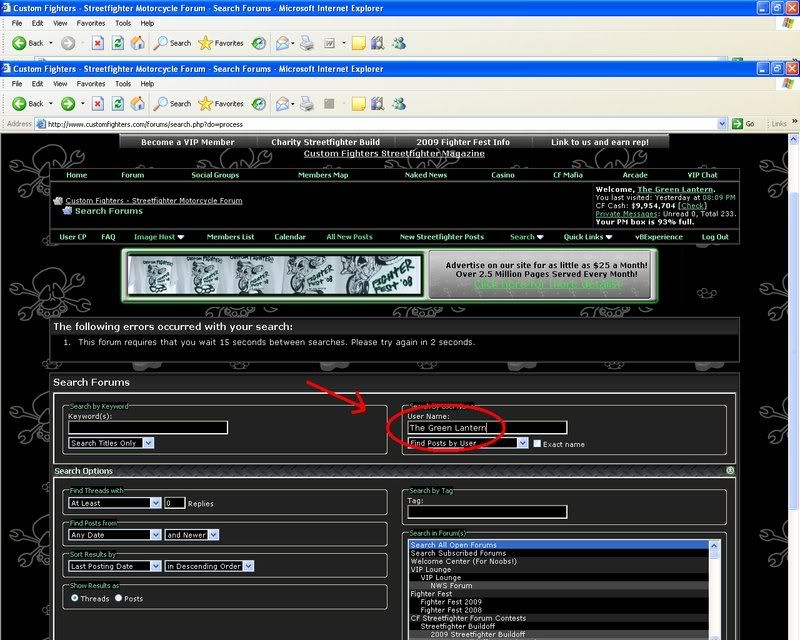The width and height of the screenshot is (800, 640).
Task: Open the Mail envelope in the background window toolbar
Action: (282, 43)
